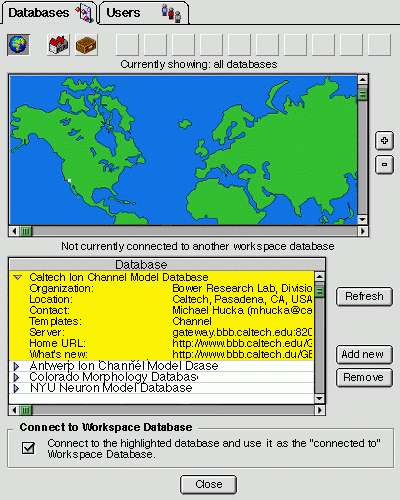
Task: Click the Add new button
Action: (x=364, y=354)
